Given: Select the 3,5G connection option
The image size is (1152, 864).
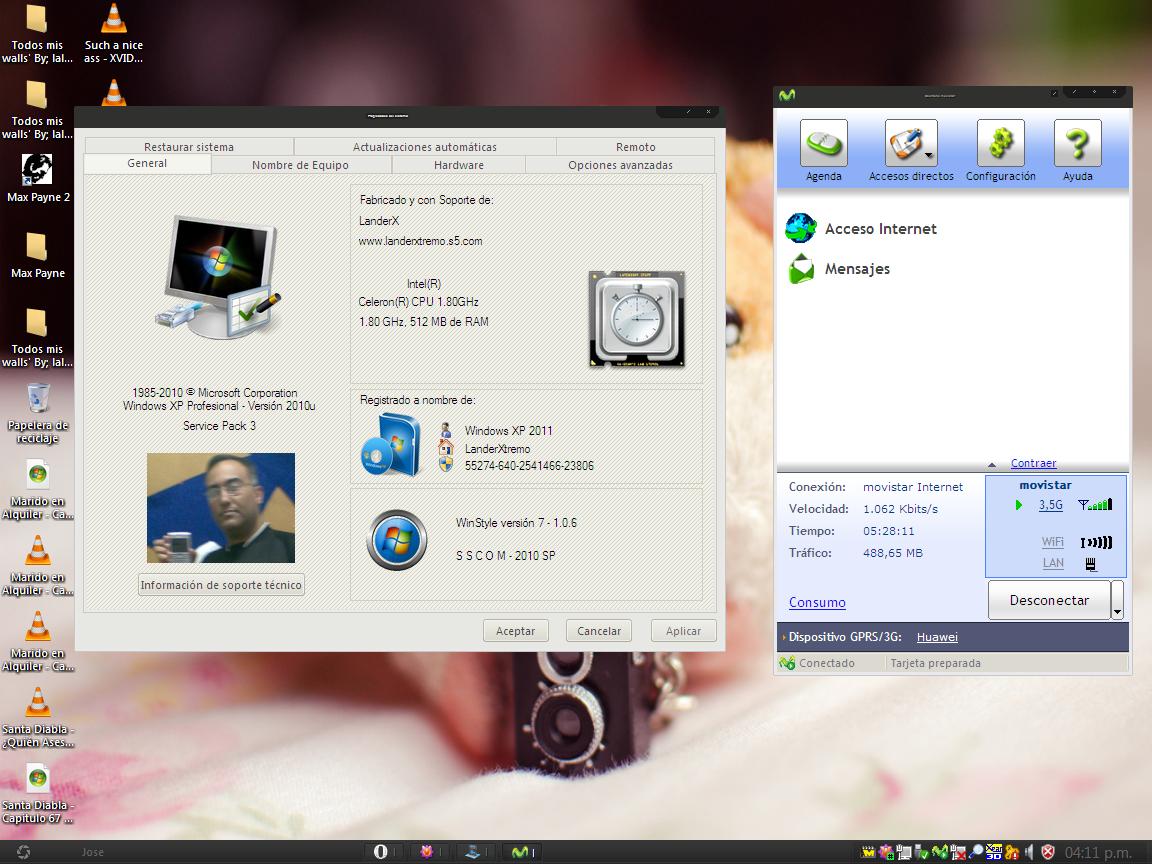Looking at the screenshot, I should pyautogui.click(x=1050, y=505).
